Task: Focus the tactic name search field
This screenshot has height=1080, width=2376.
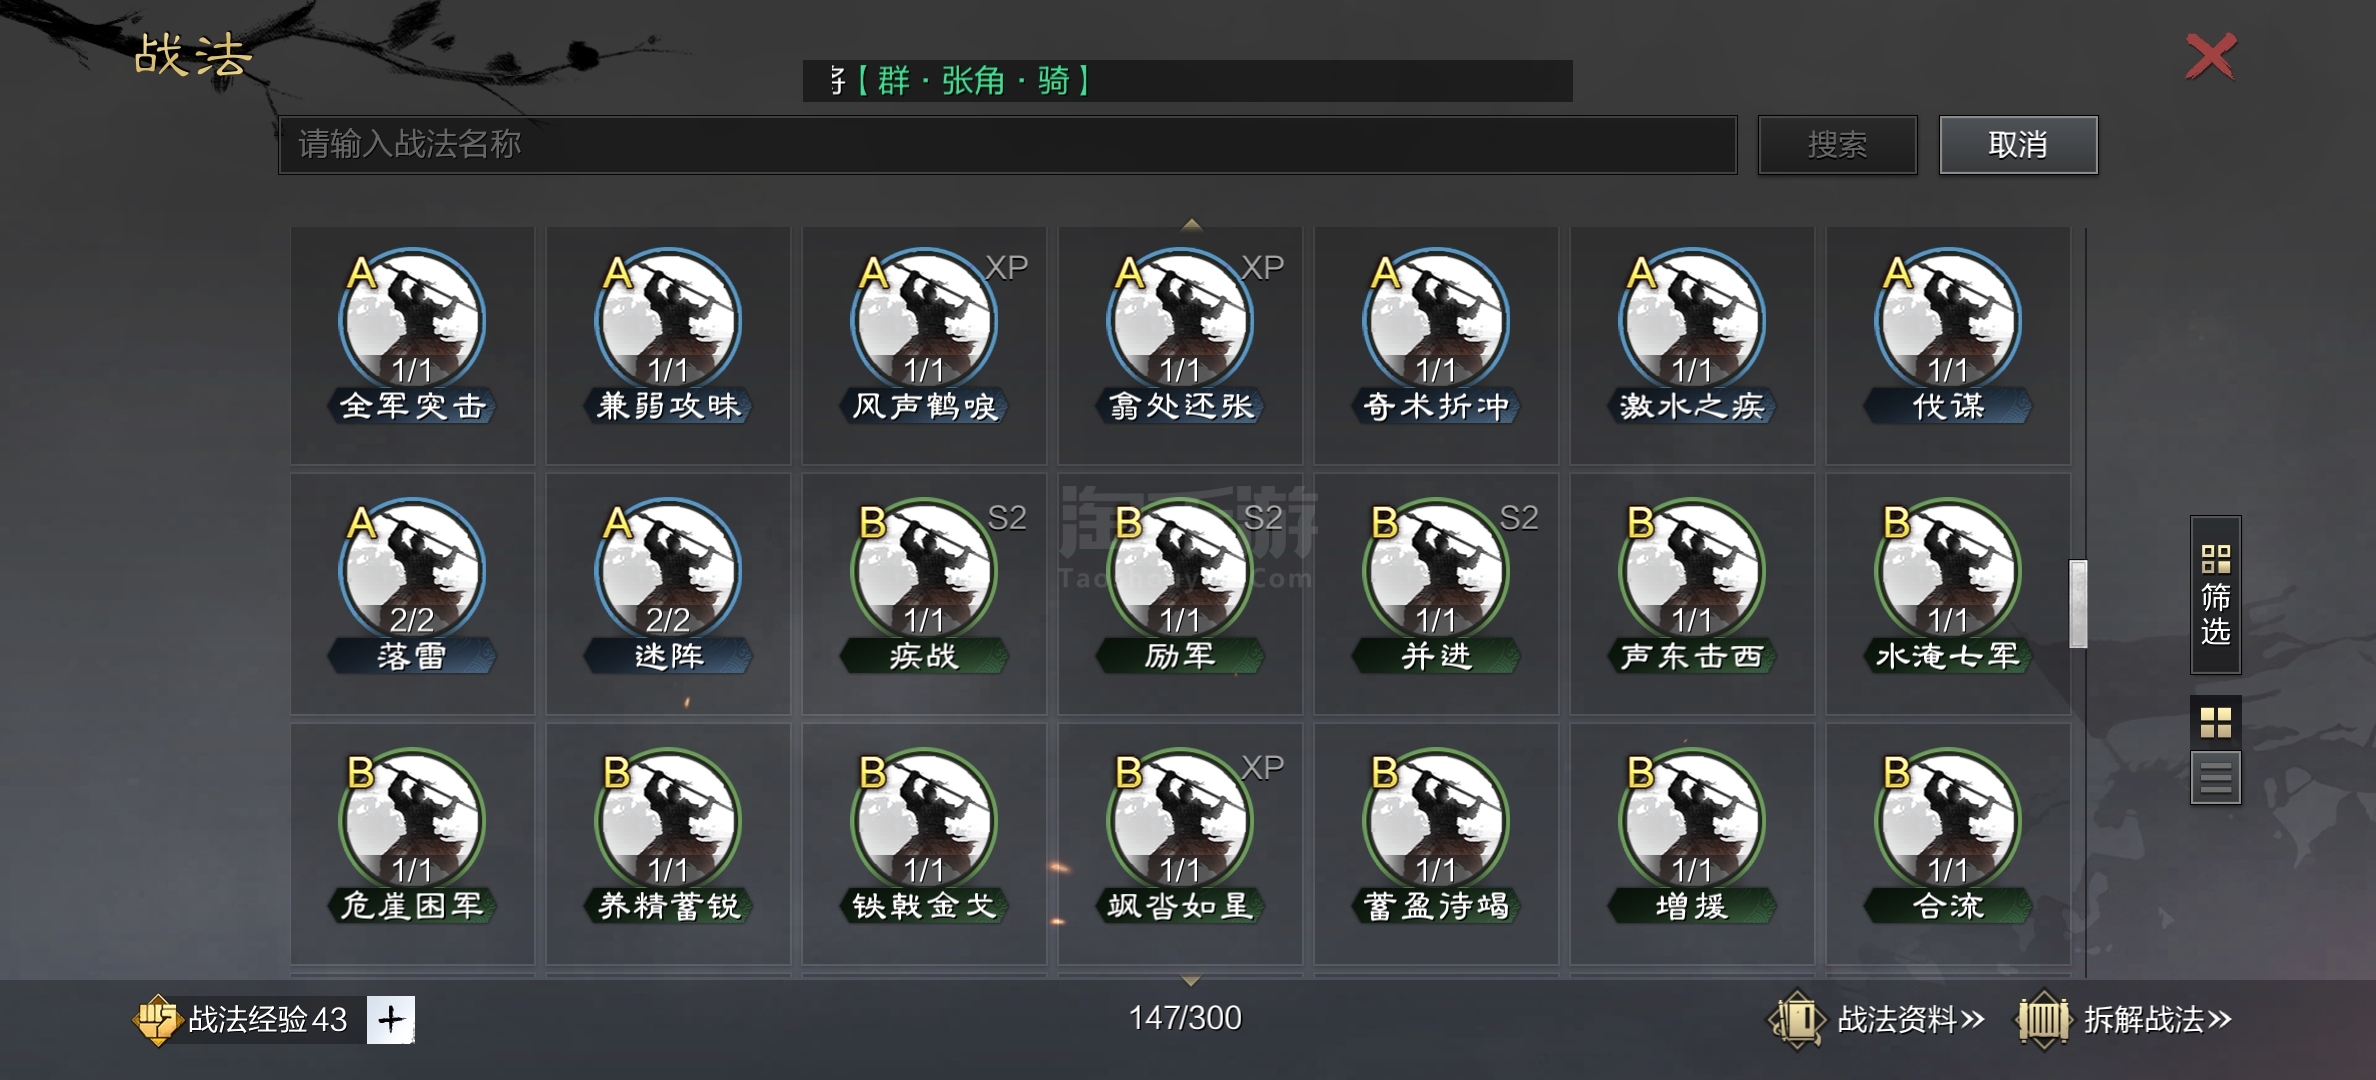Action: (x=1008, y=145)
